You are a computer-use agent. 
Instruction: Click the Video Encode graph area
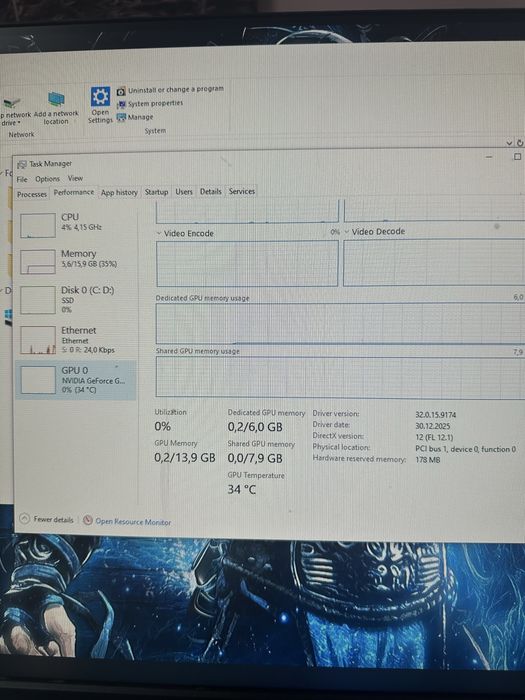(247, 263)
